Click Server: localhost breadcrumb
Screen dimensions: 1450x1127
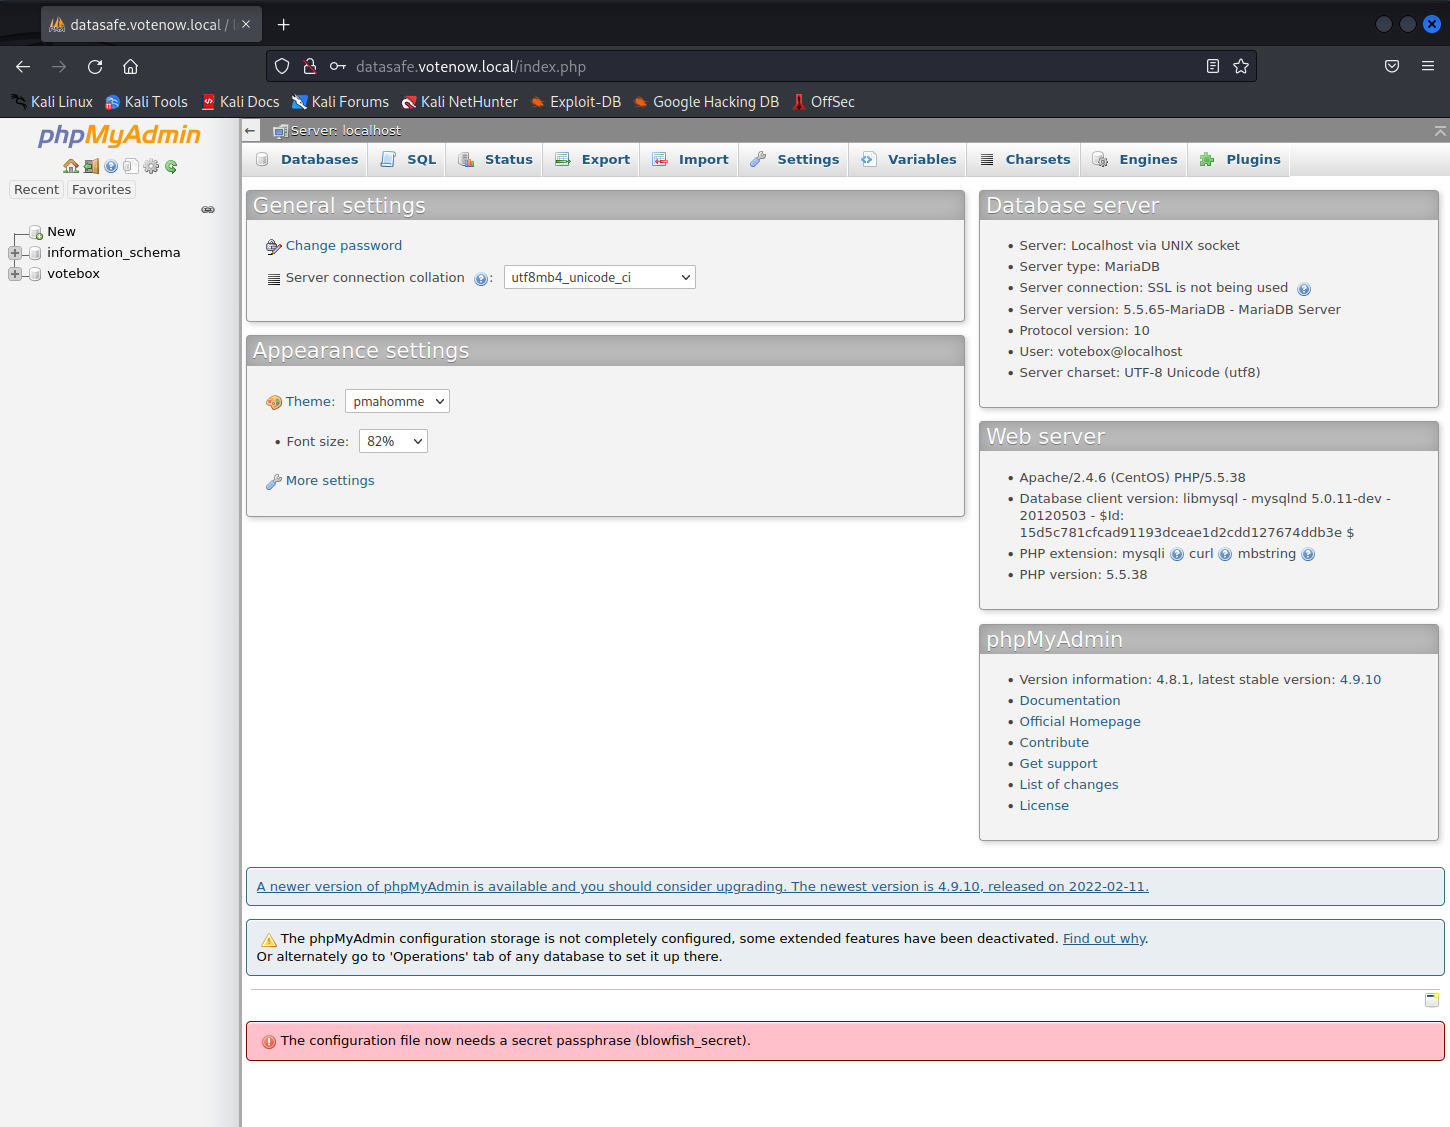(346, 131)
